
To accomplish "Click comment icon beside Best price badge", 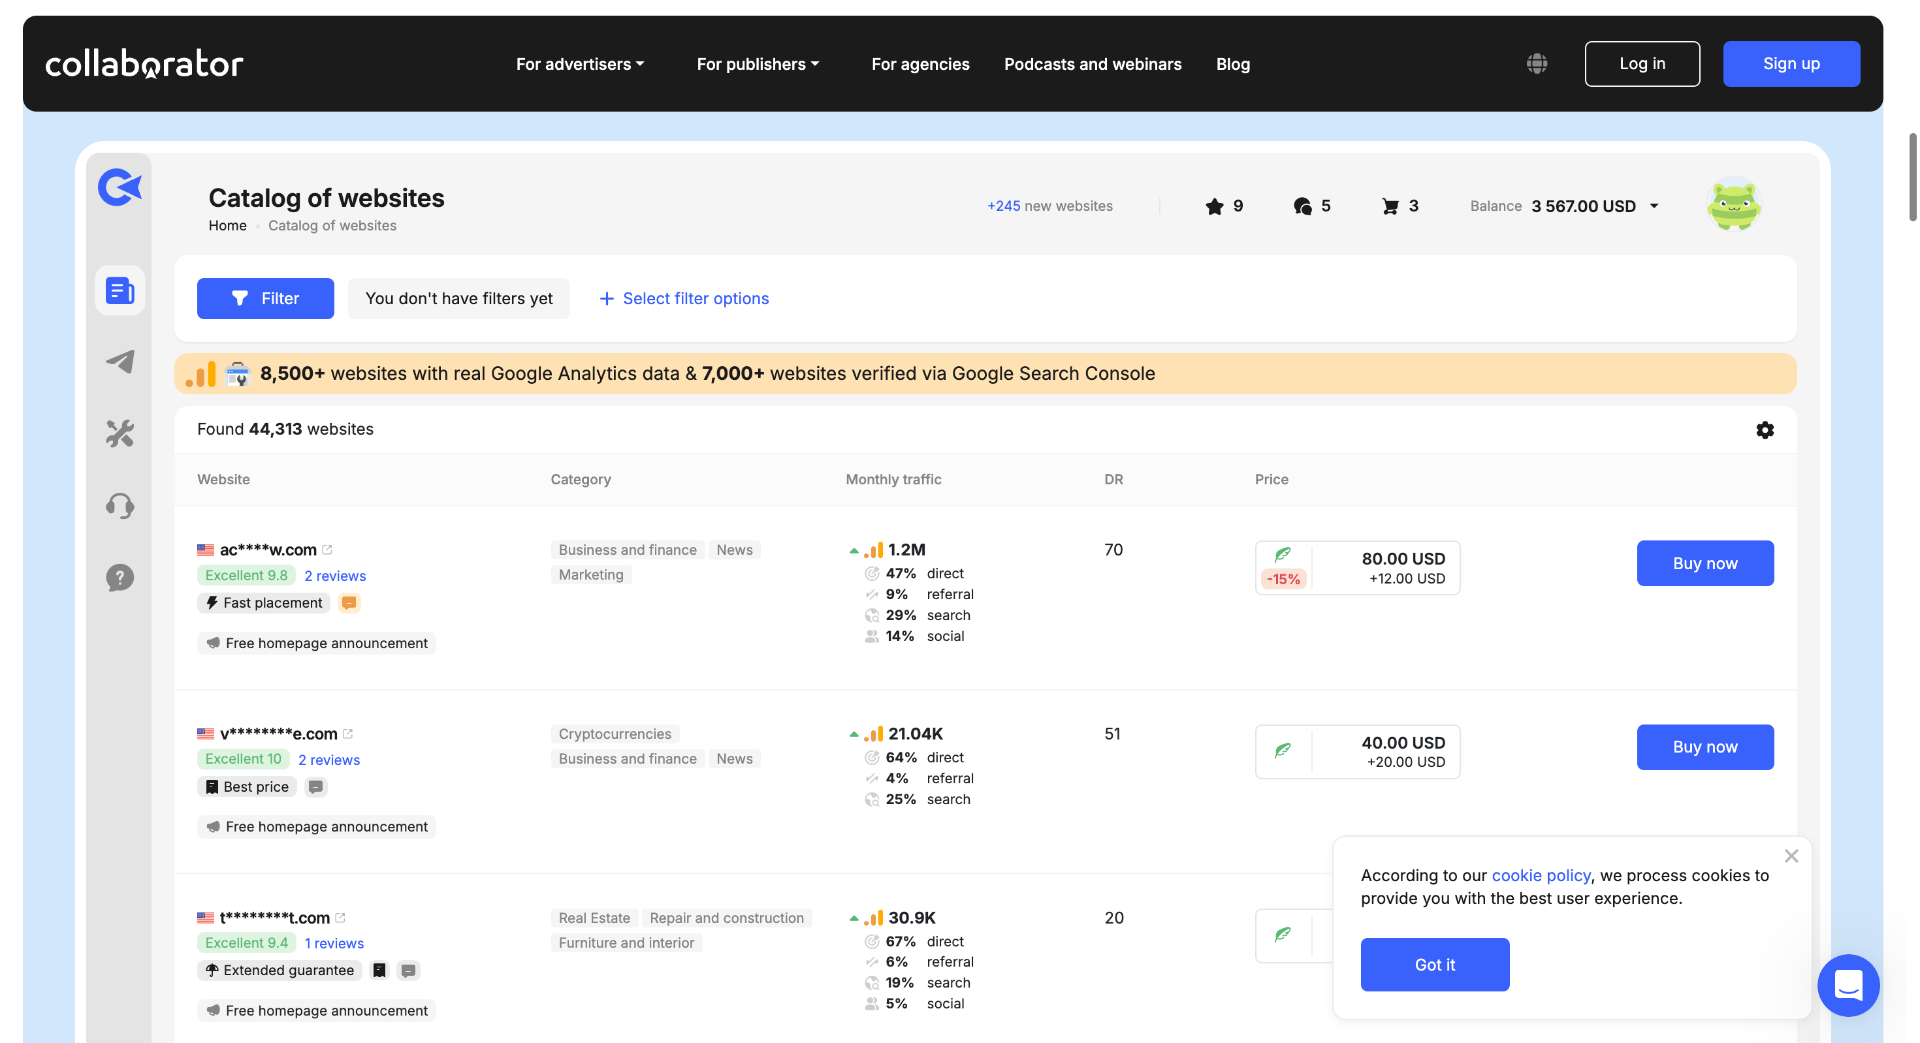I will click(316, 787).
